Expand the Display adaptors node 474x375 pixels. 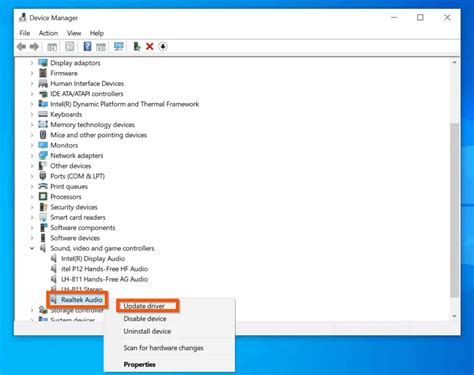click(x=32, y=63)
